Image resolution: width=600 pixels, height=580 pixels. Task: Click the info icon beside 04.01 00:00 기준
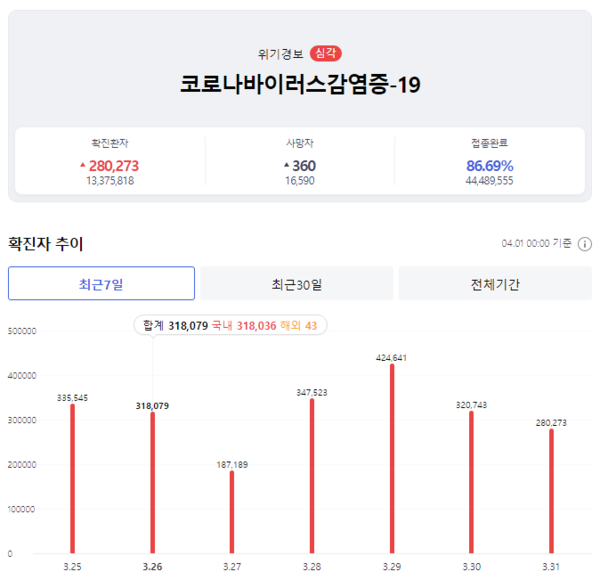click(584, 244)
